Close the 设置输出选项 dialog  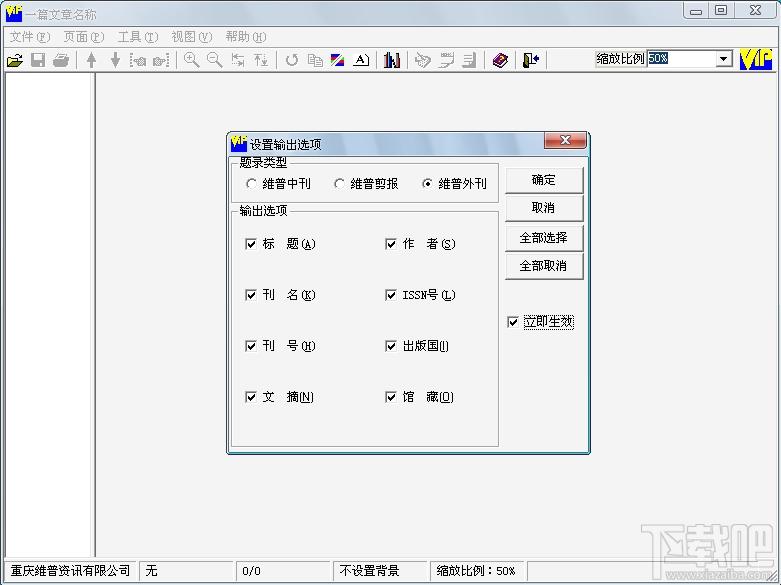point(565,141)
